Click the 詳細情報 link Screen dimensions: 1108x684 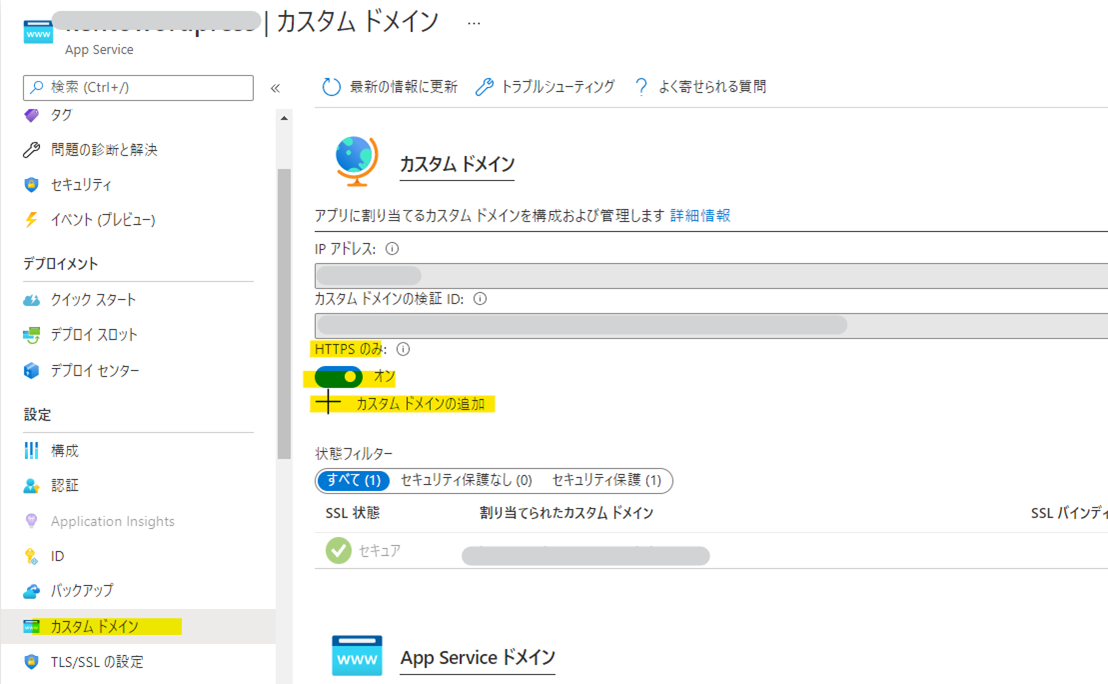click(x=700, y=215)
